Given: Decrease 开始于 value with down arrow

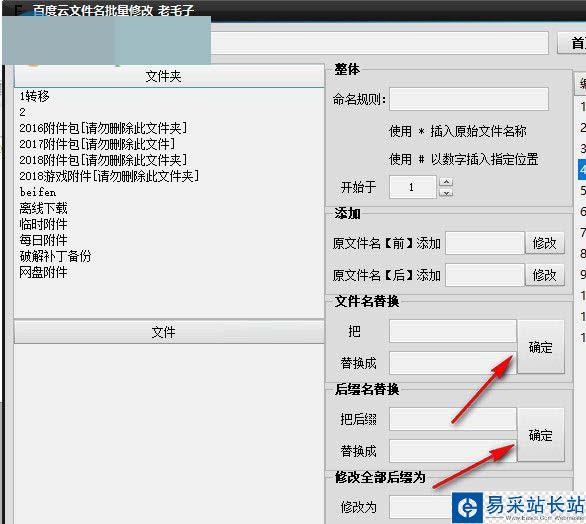Looking at the screenshot, I should click(x=446, y=193).
